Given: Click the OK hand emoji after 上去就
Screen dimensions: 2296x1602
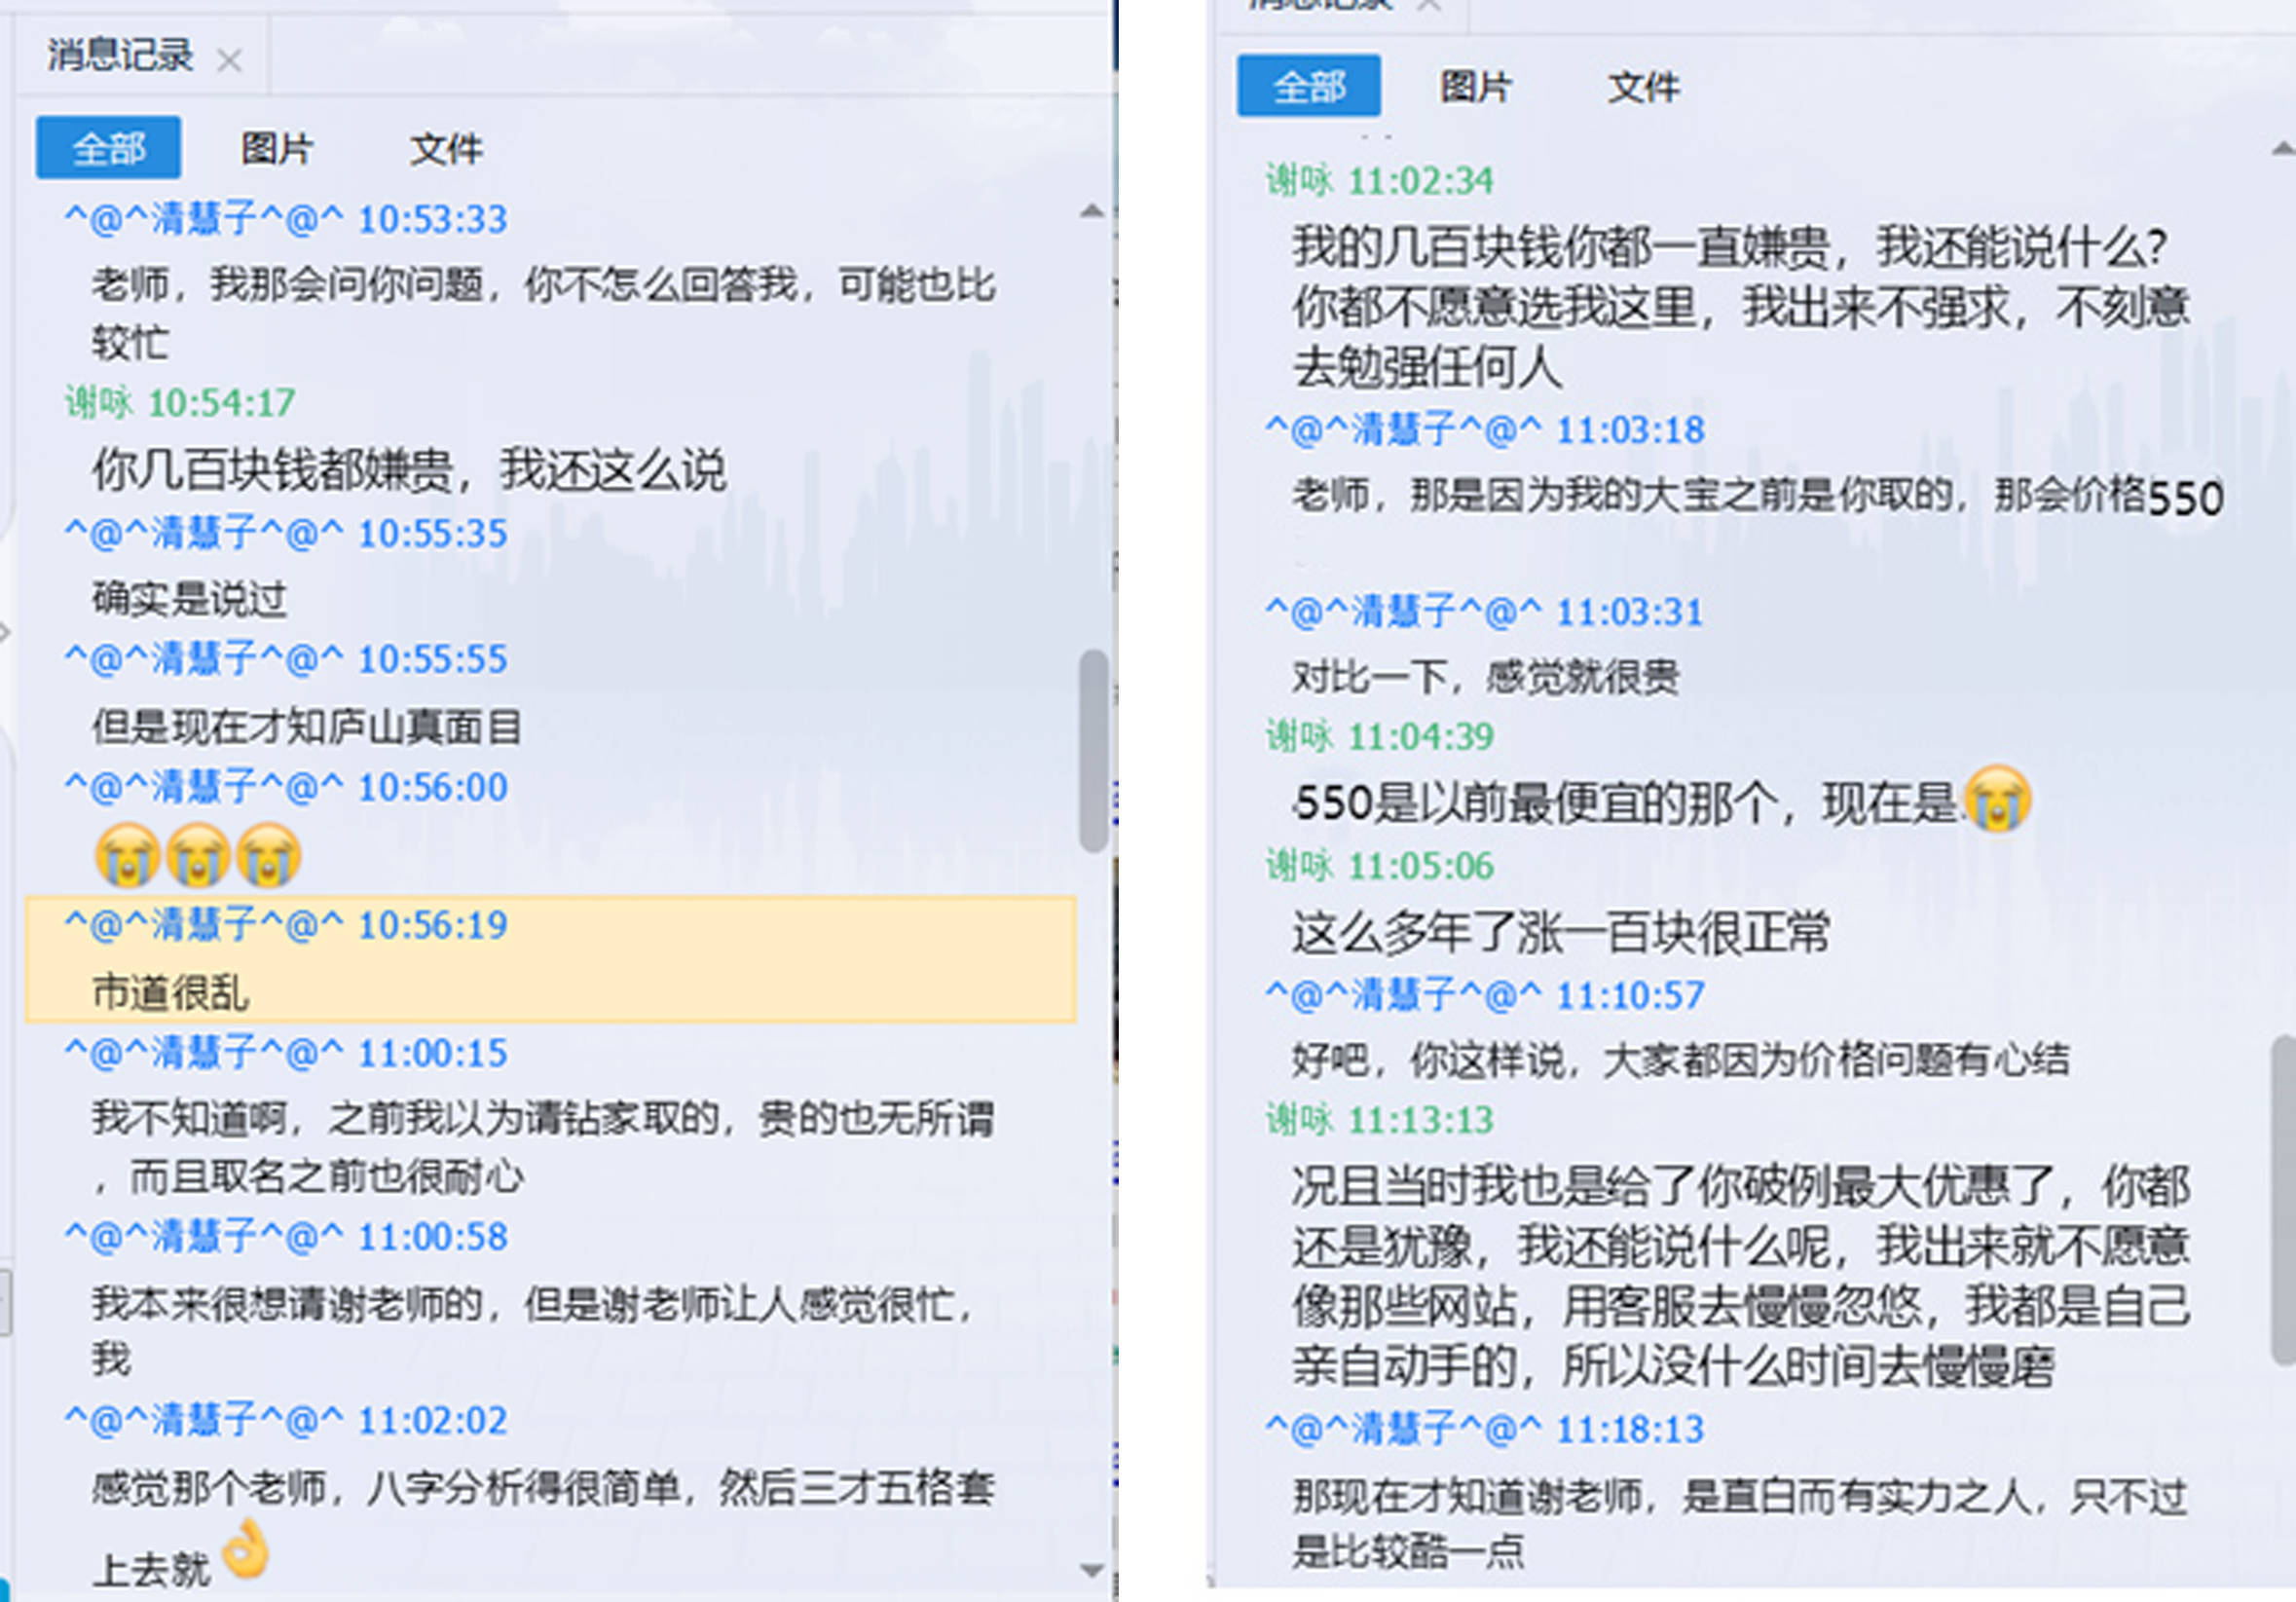Looking at the screenshot, I should tap(246, 1550).
